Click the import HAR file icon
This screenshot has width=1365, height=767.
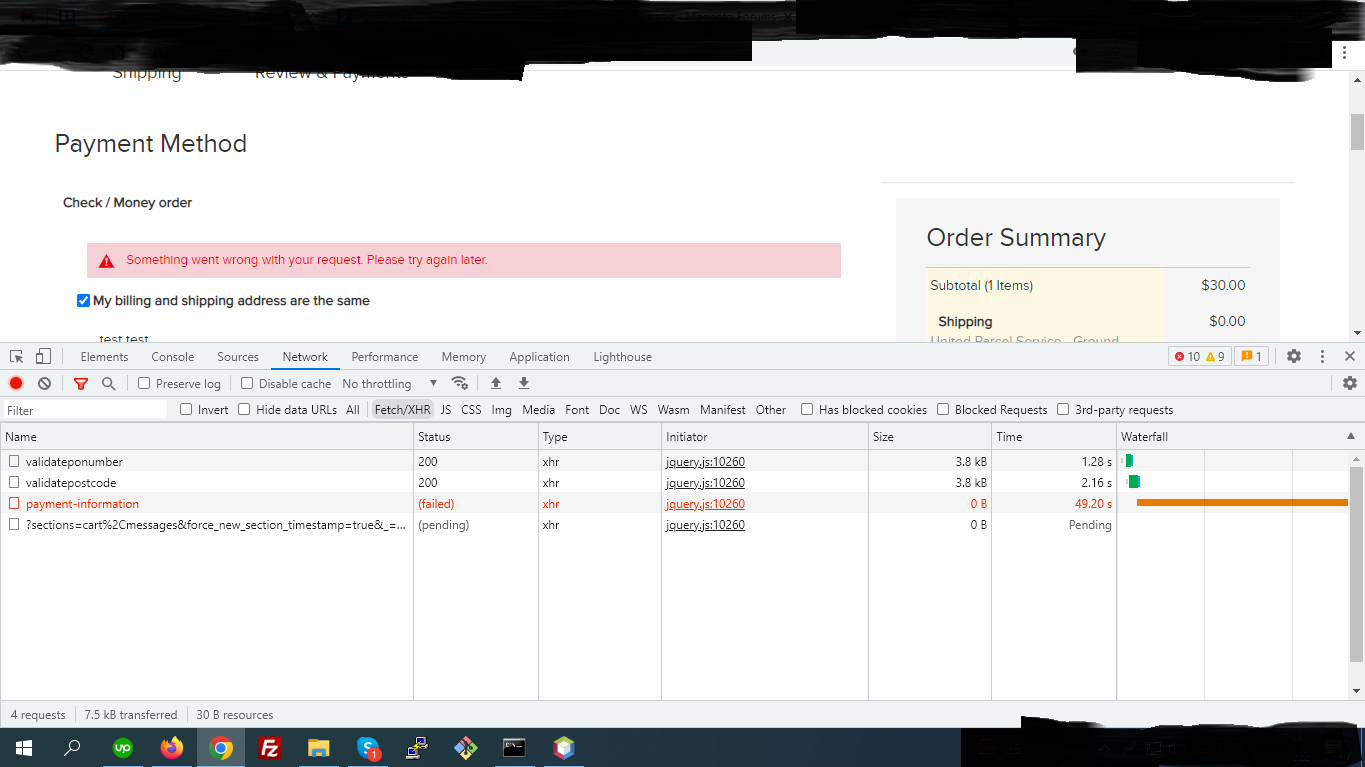[496, 384]
